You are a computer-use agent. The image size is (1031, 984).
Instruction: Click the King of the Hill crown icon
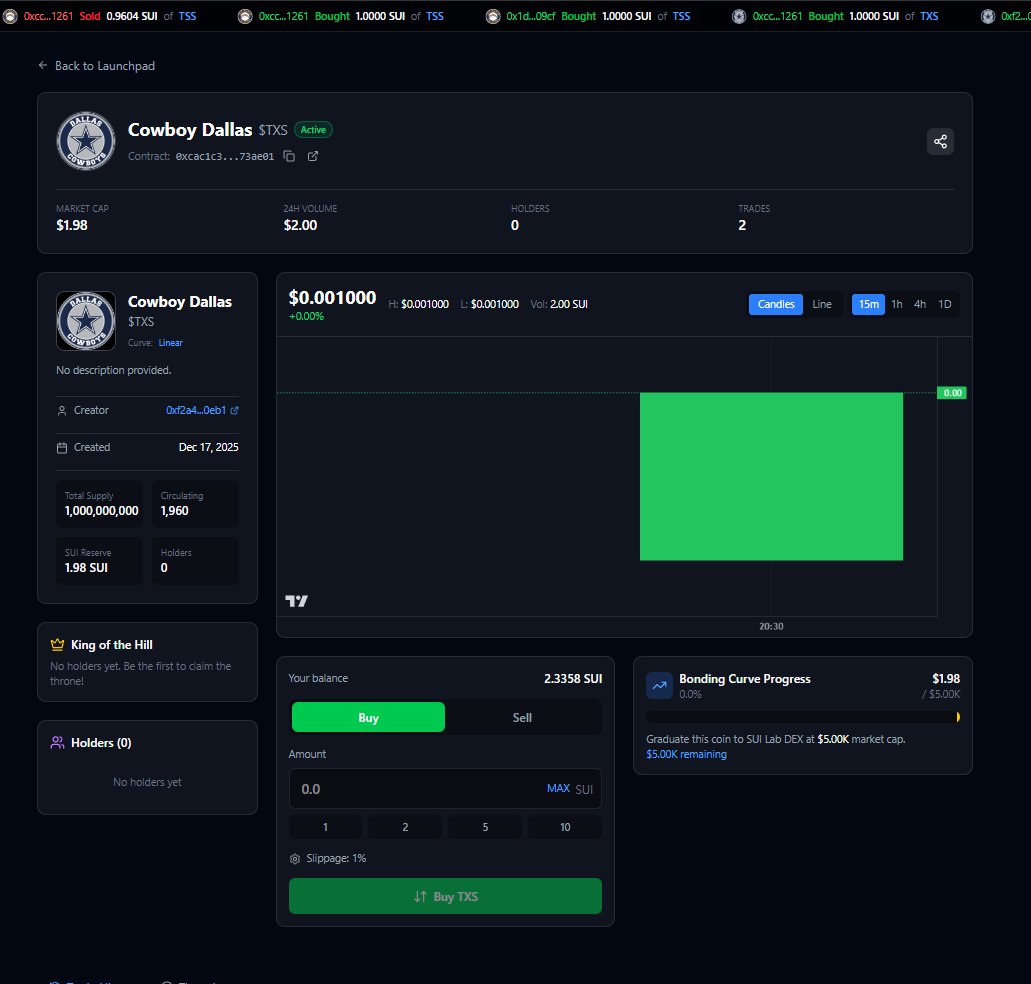57,645
